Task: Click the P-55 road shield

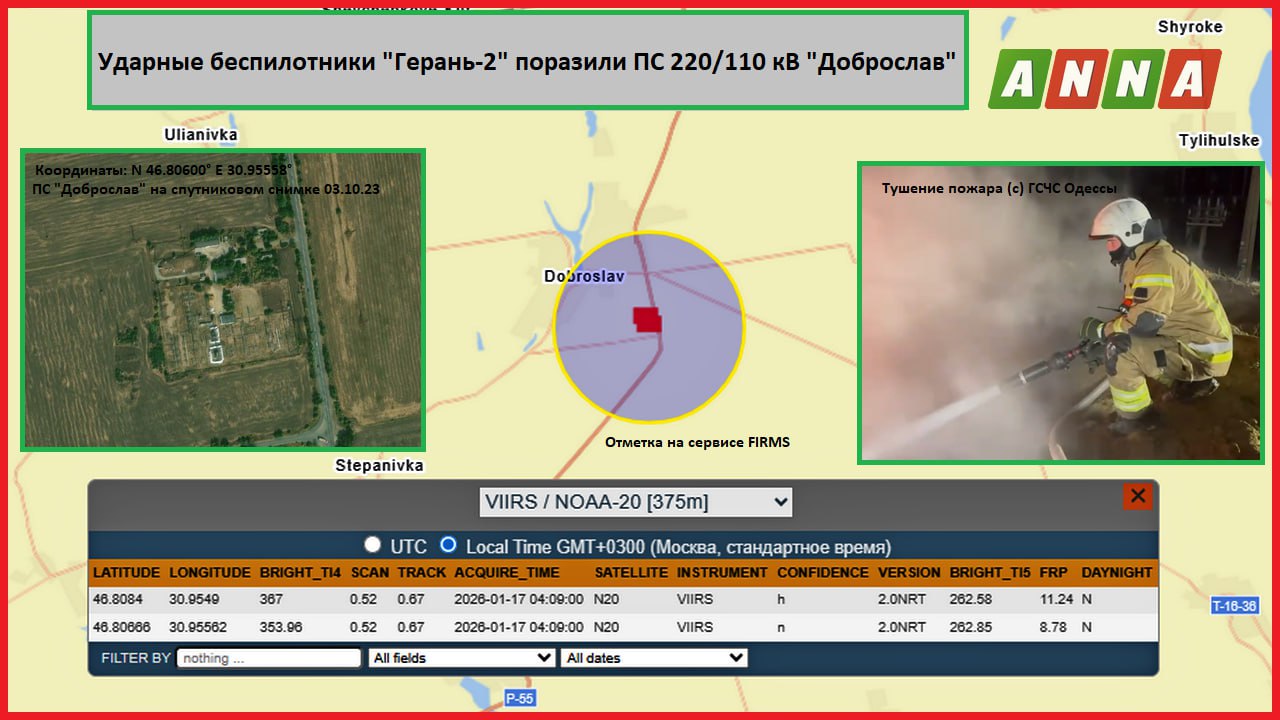Action: pyautogui.click(x=519, y=699)
